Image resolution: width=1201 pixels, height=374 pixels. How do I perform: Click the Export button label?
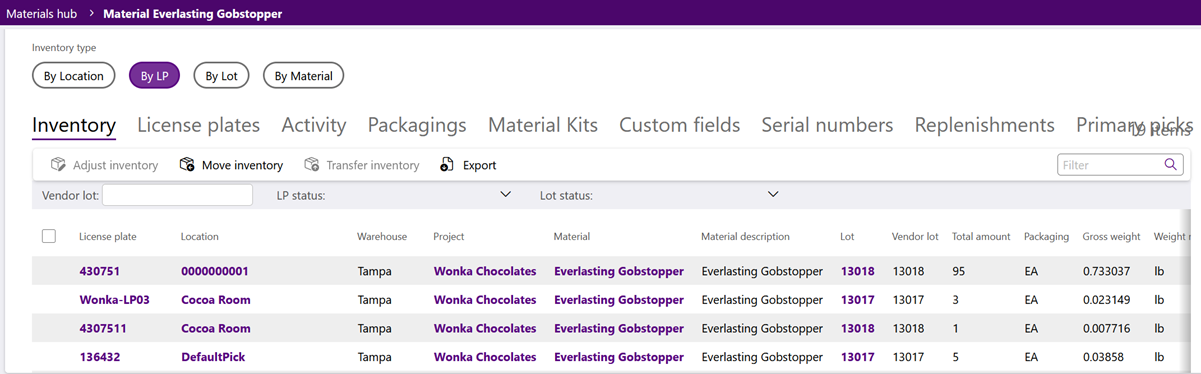(x=479, y=165)
